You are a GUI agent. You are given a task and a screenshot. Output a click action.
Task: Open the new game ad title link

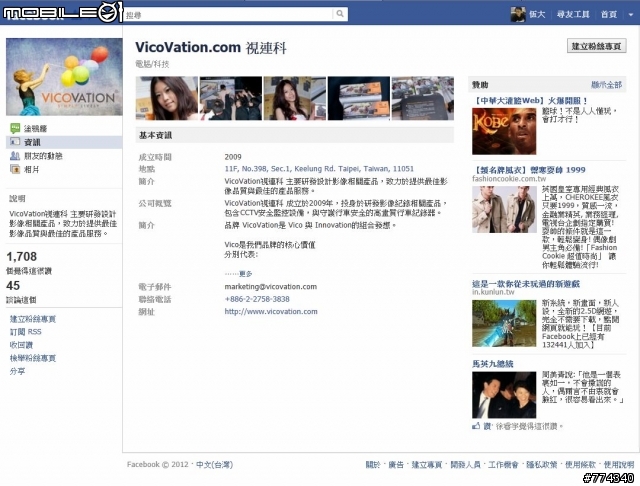[526, 284]
